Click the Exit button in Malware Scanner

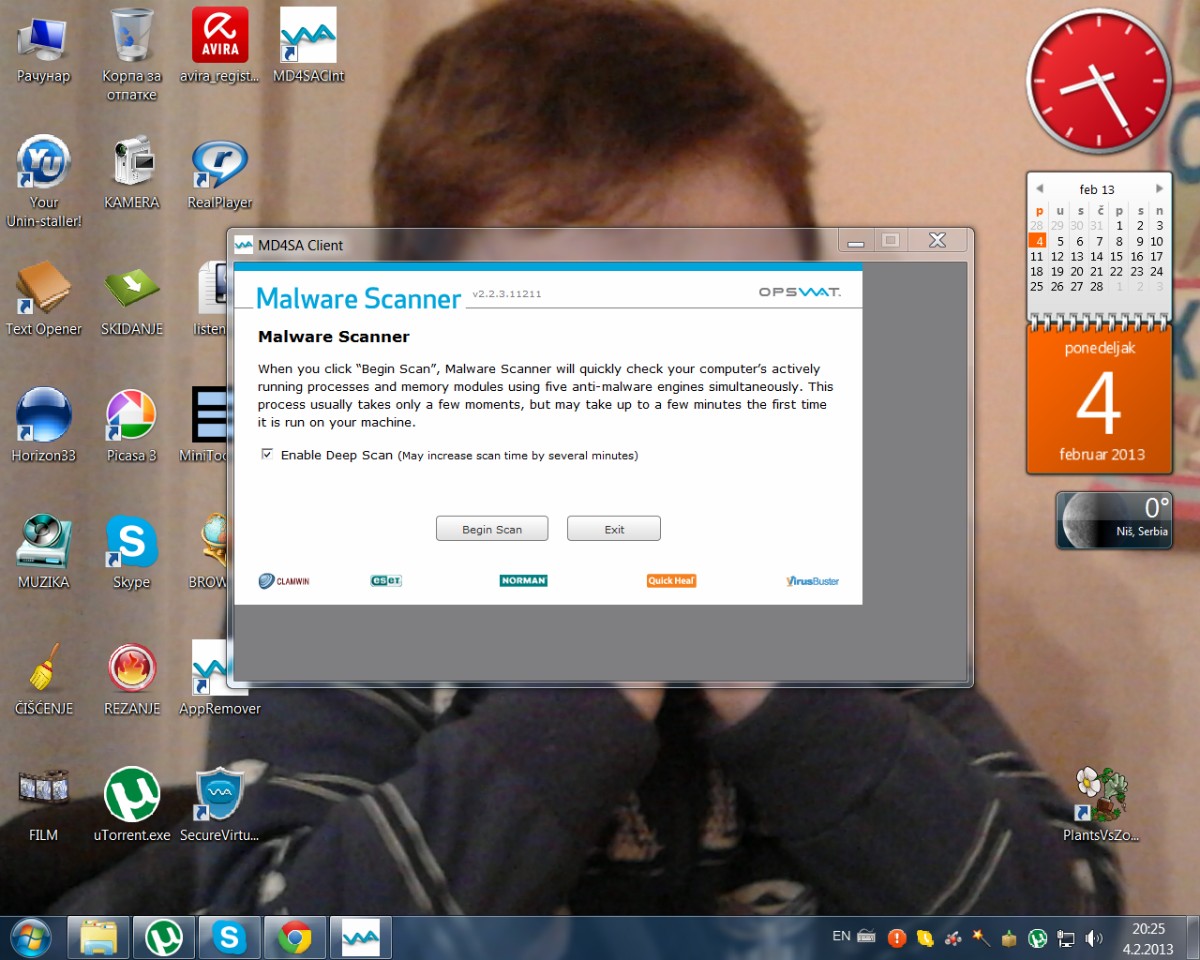[614, 529]
